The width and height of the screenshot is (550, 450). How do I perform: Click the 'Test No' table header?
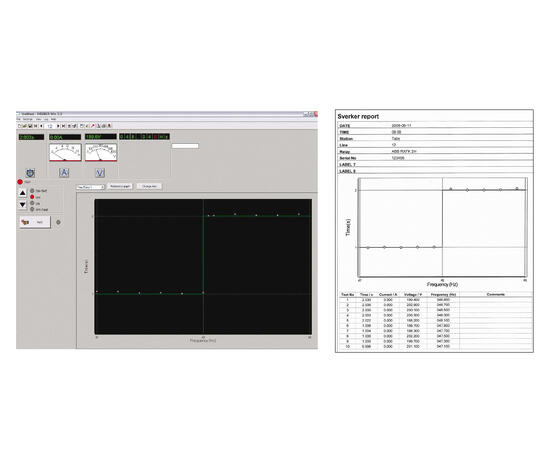tap(348, 295)
